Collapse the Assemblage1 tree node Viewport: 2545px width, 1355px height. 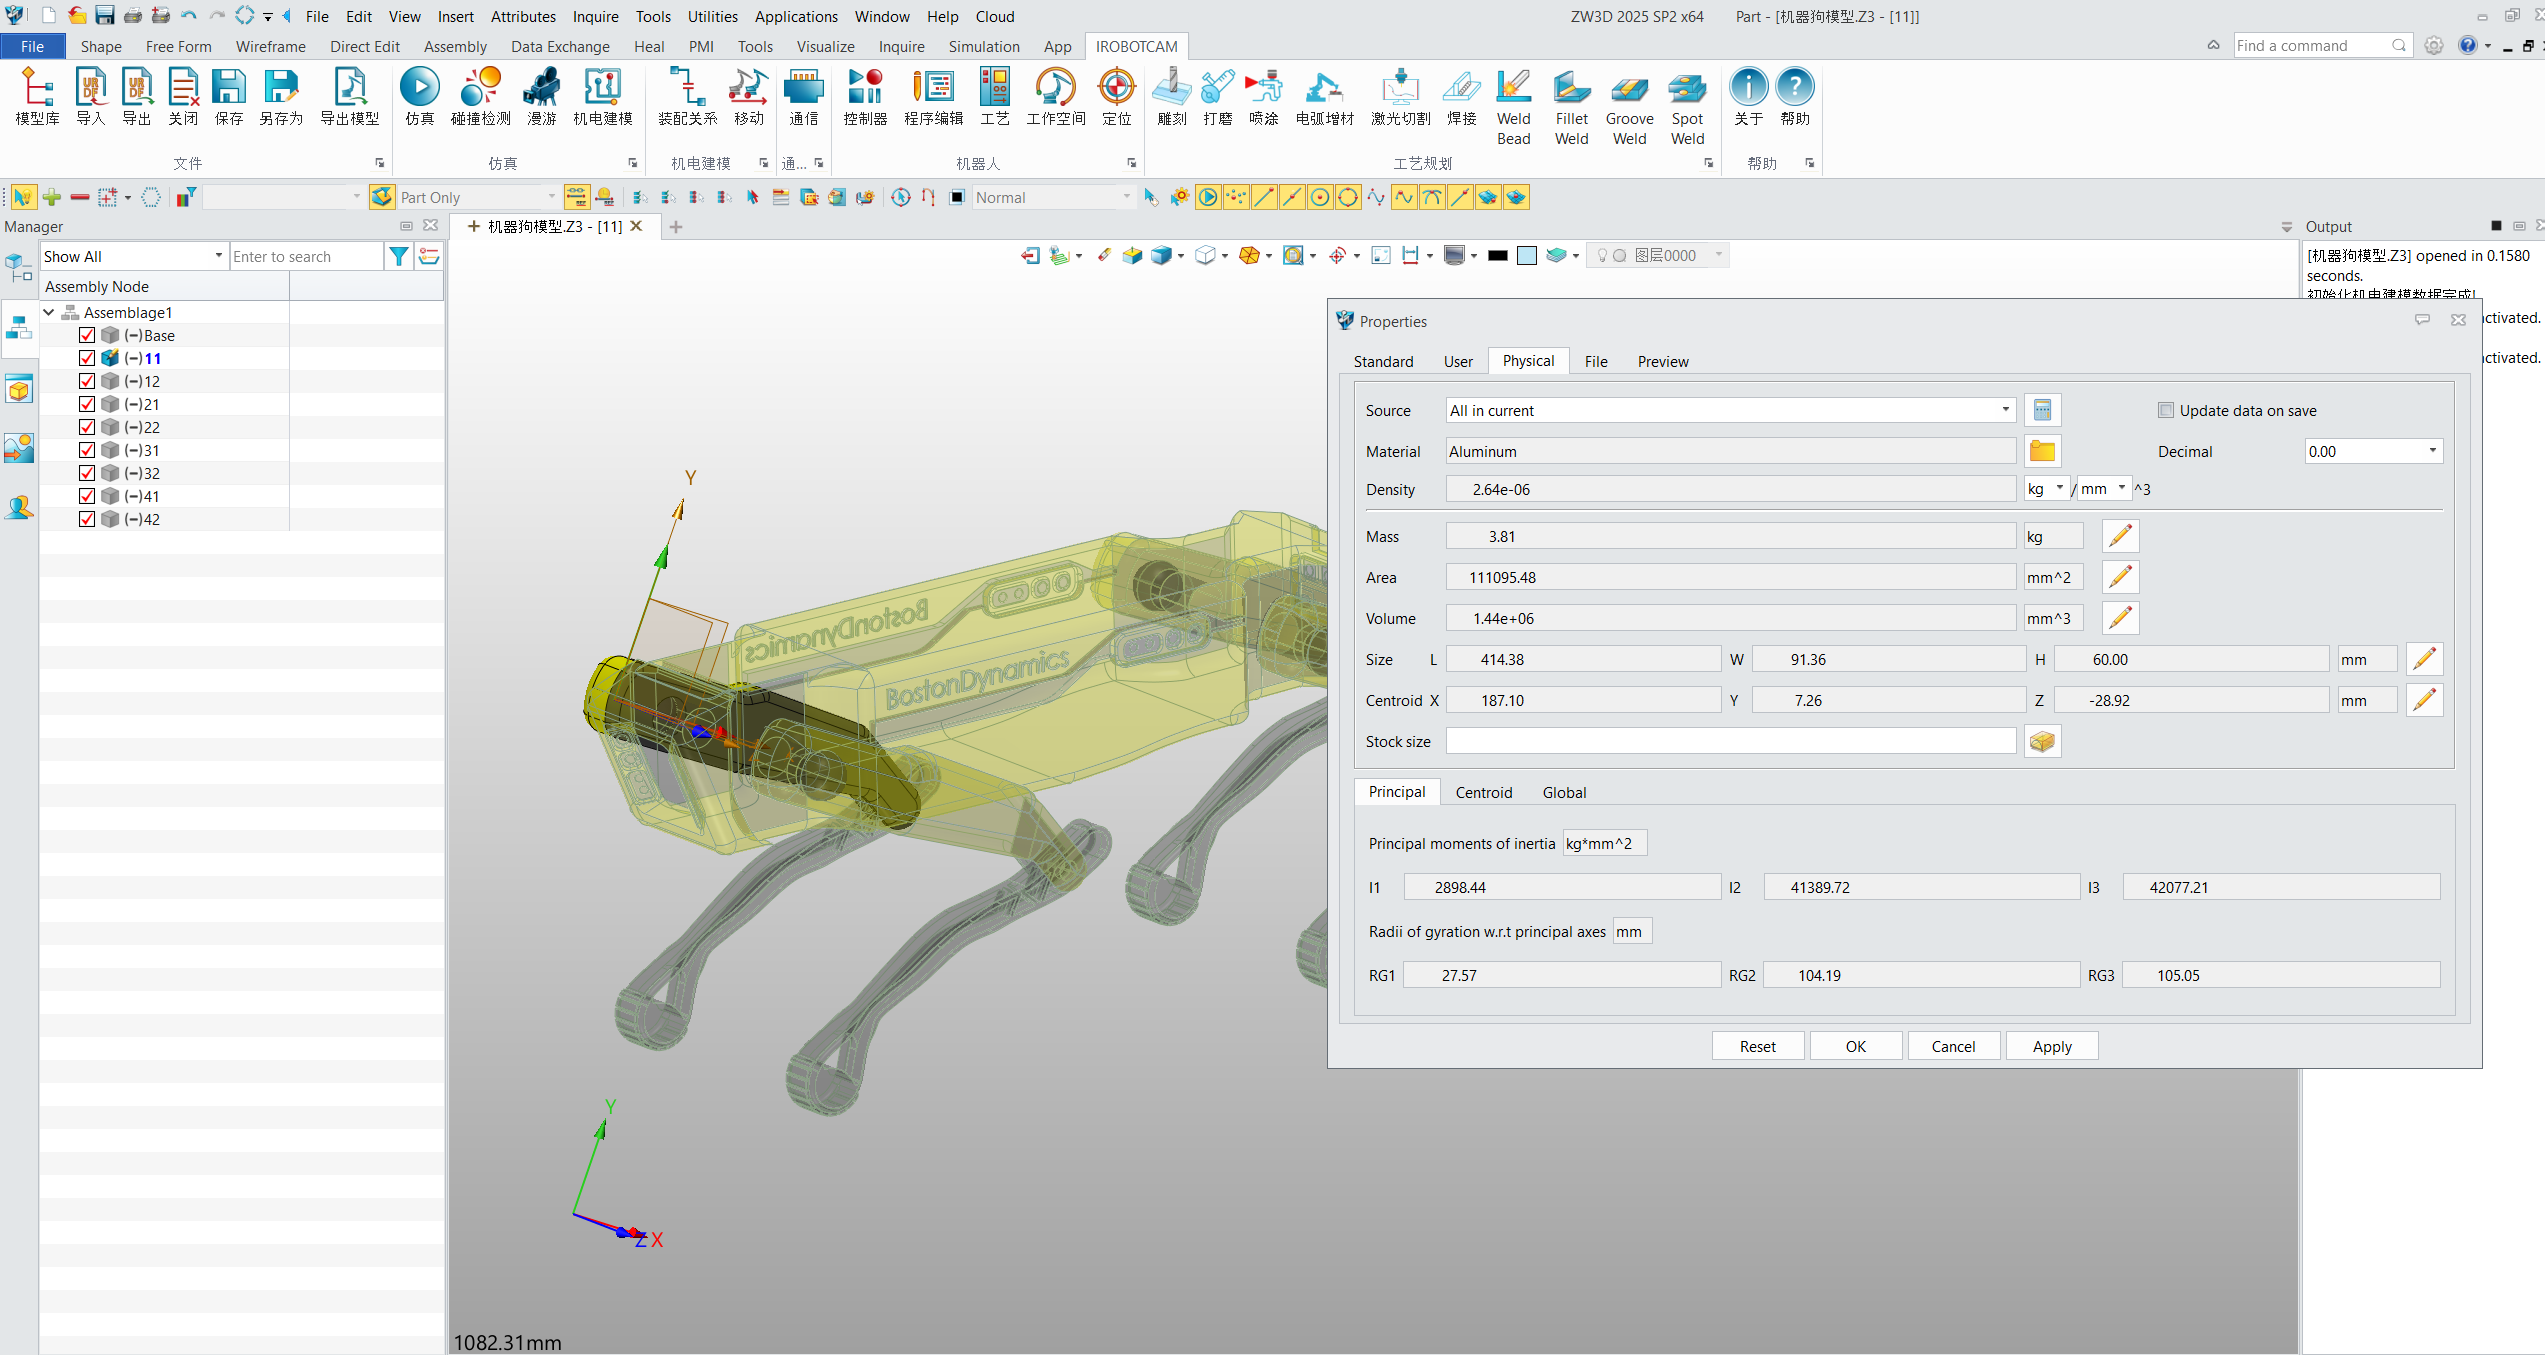(49, 312)
